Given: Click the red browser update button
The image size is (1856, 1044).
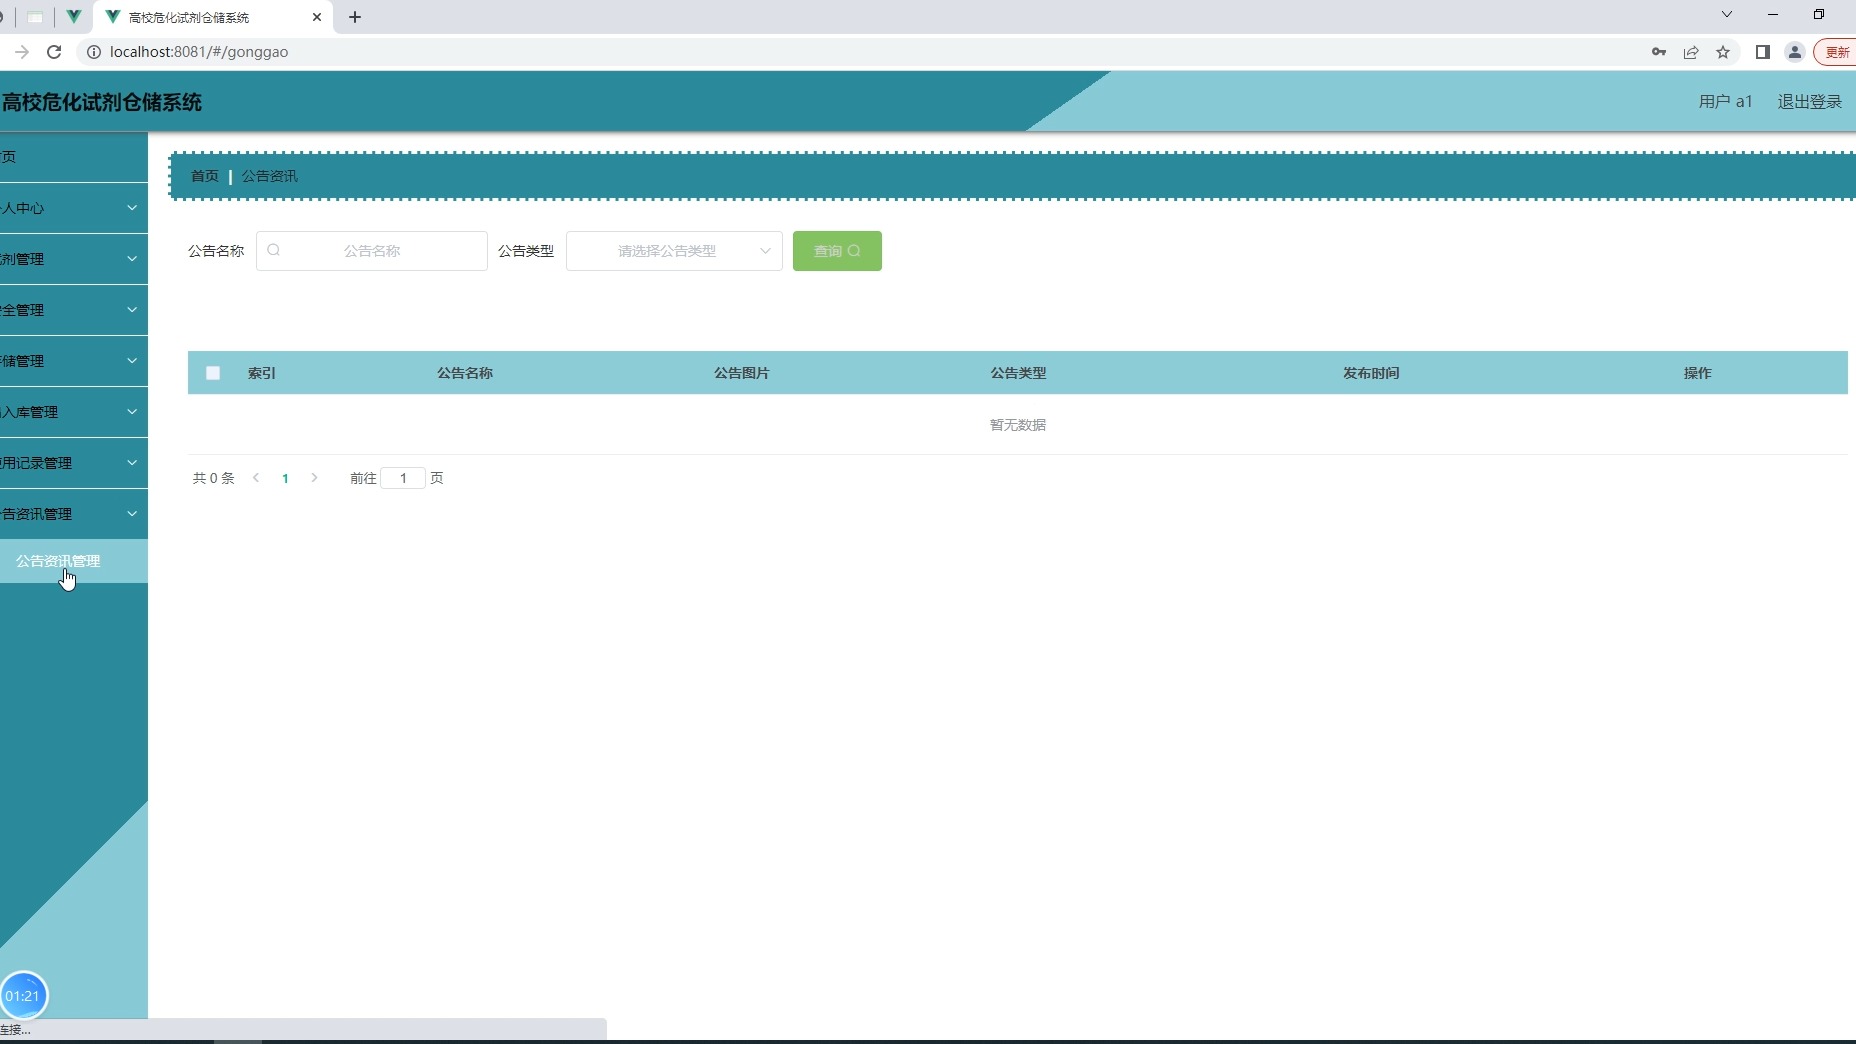Looking at the screenshot, I should tap(1836, 52).
